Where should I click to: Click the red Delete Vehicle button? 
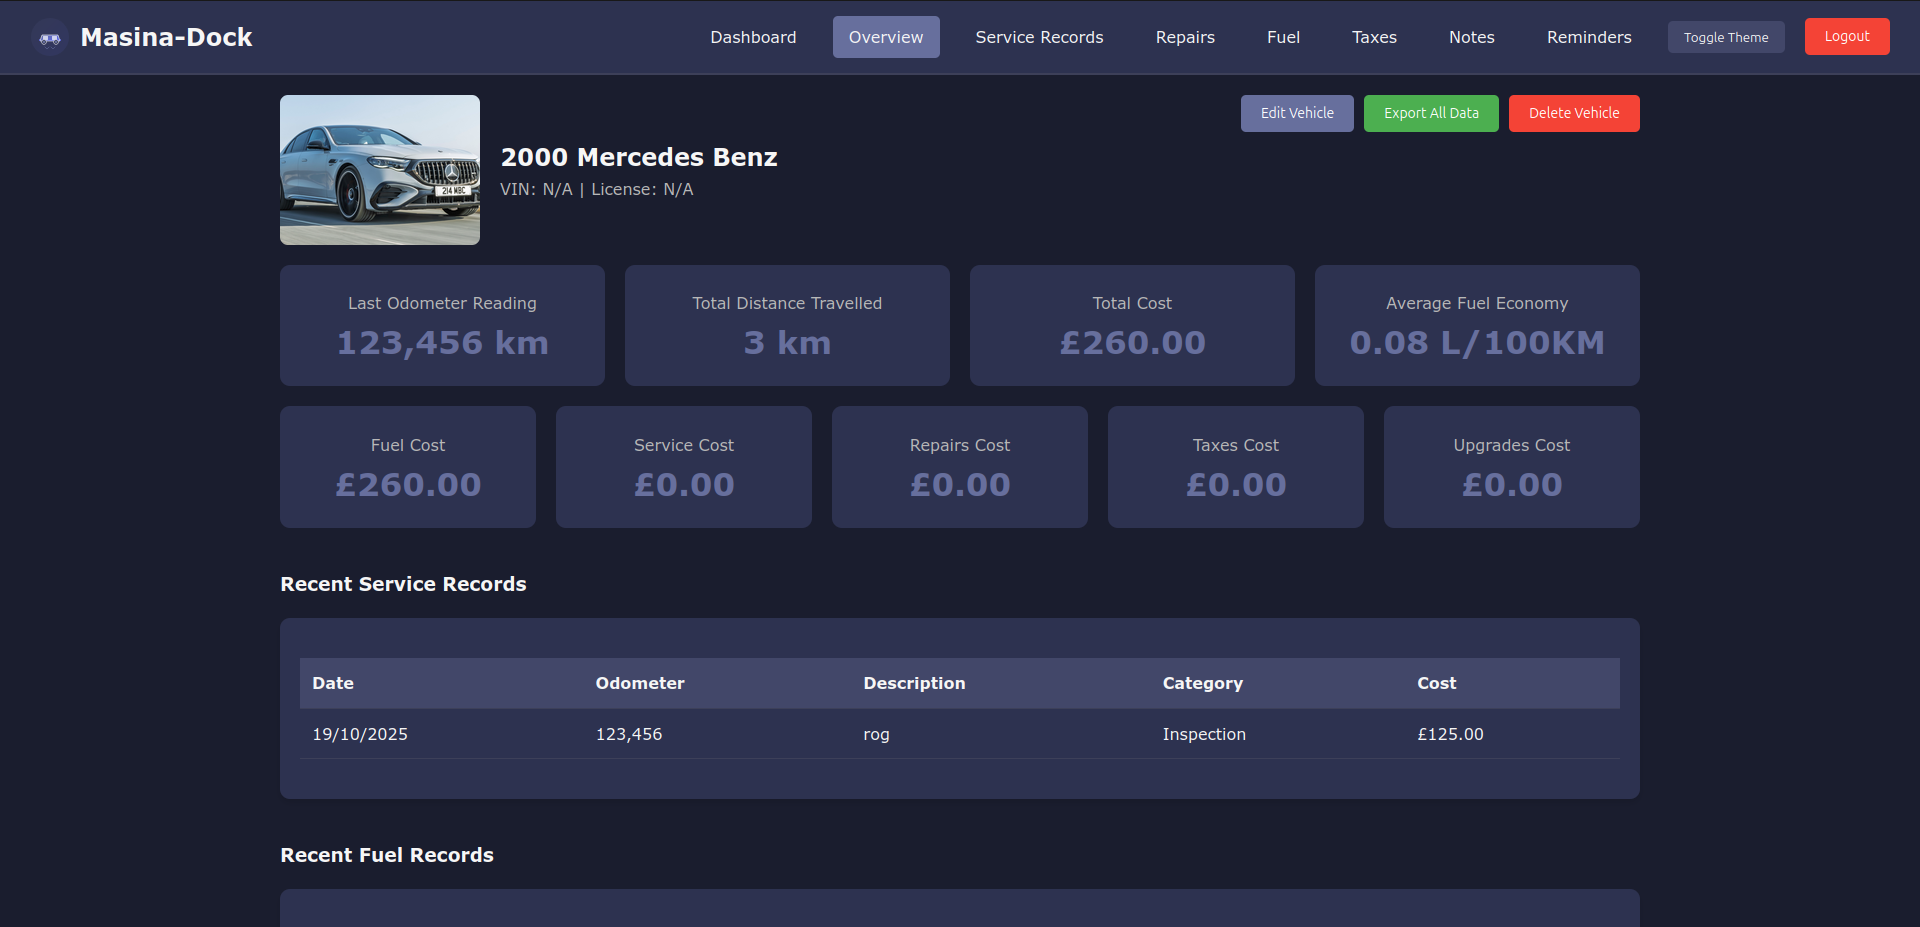point(1573,113)
